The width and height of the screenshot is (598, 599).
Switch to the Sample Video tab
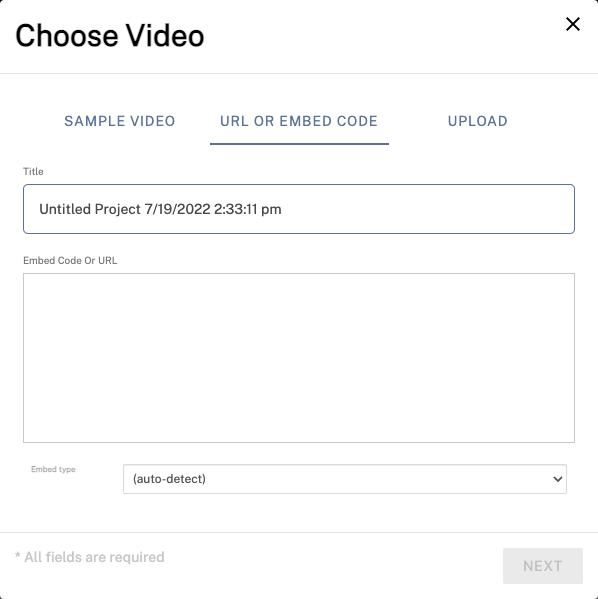pos(120,121)
